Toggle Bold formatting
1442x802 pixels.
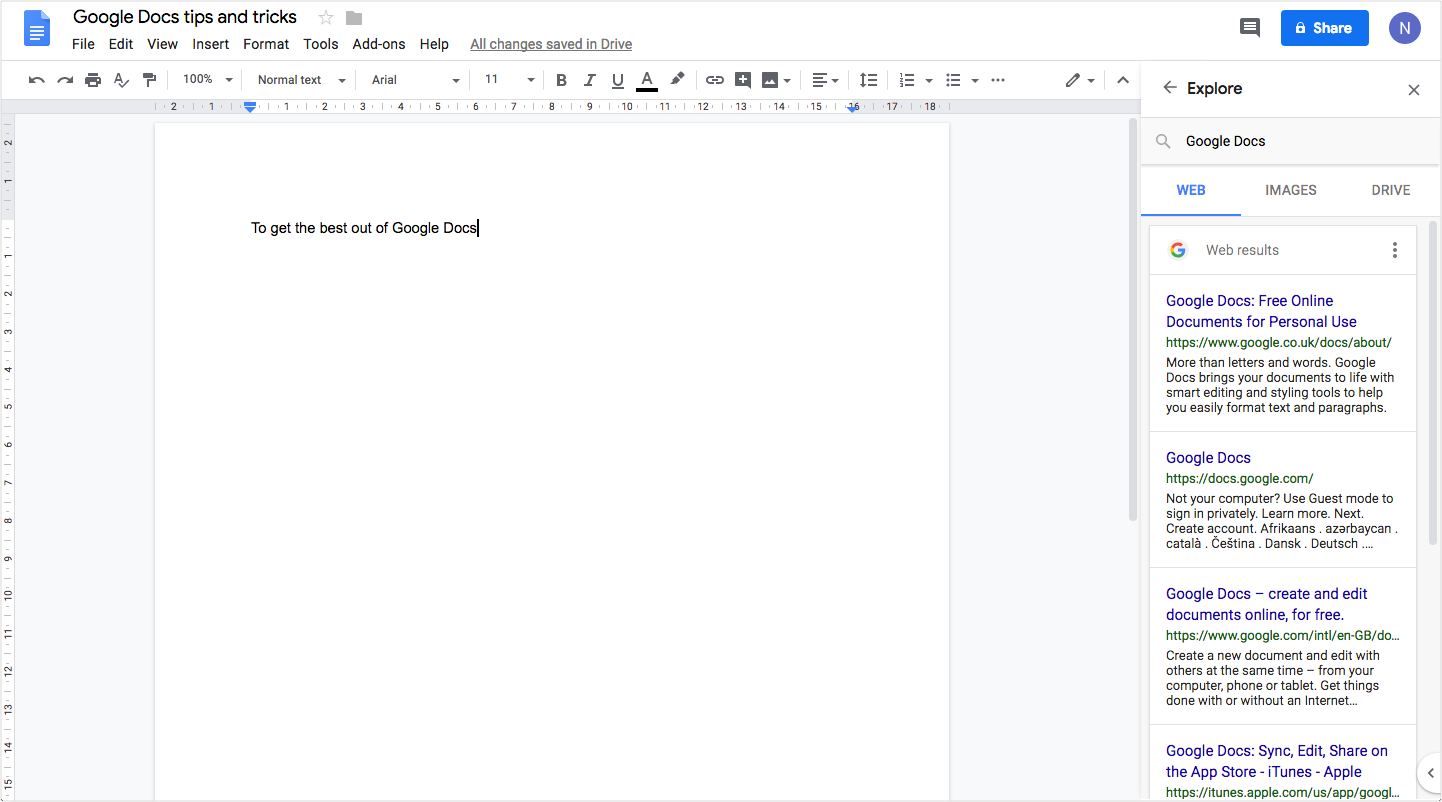pyautogui.click(x=561, y=80)
